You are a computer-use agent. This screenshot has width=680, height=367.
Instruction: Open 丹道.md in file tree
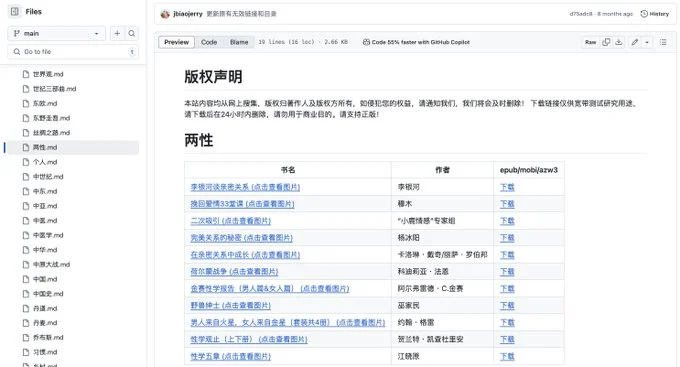pyautogui.click(x=45, y=308)
